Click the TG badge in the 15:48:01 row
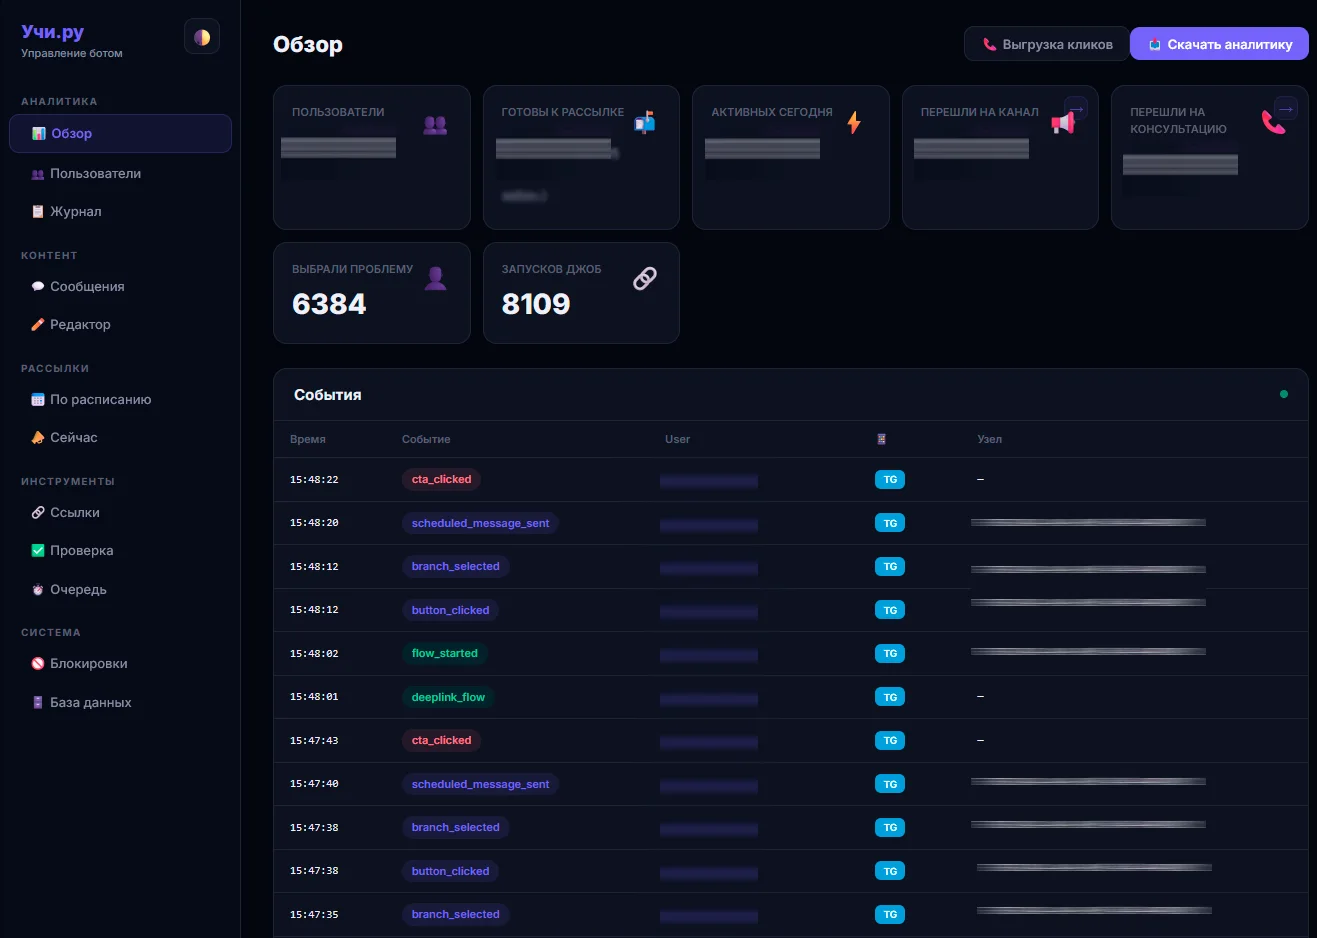 (890, 697)
